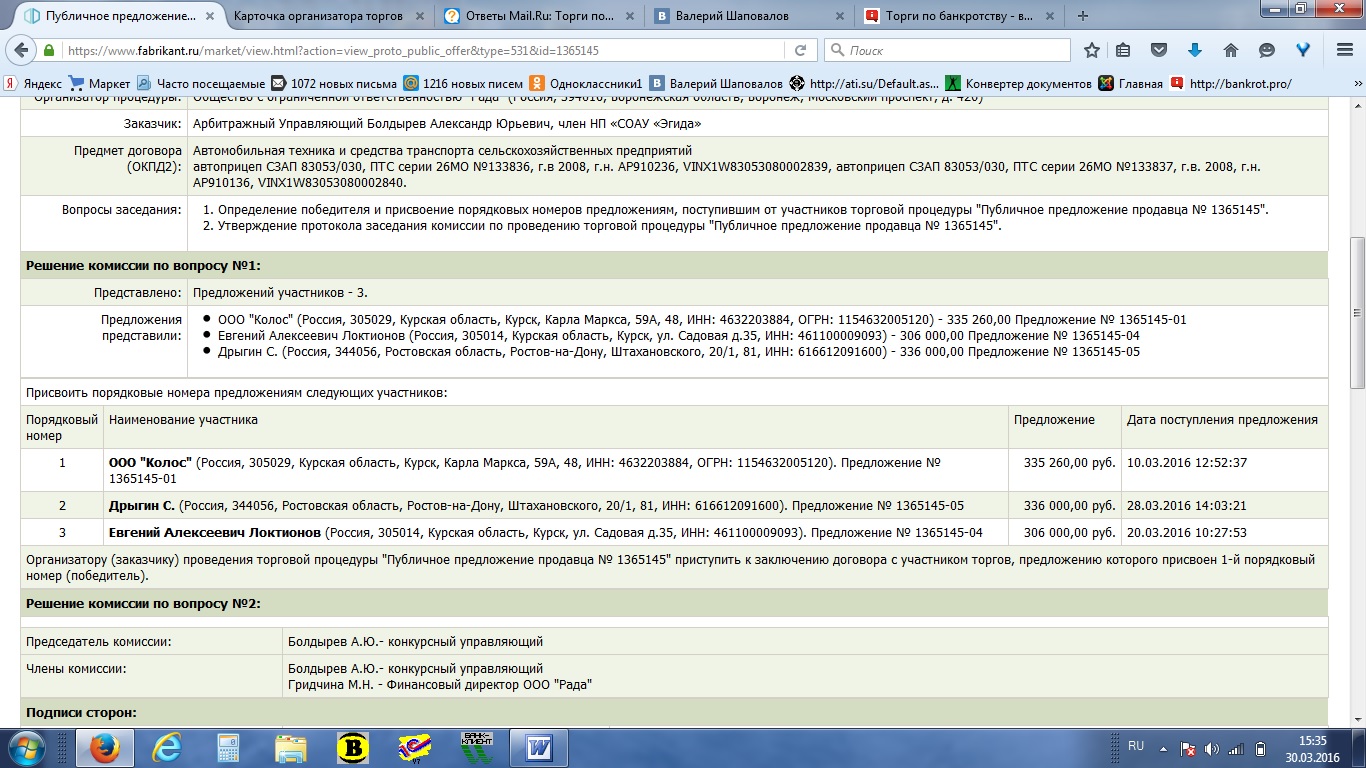
Task: Go to the Firefox home page icon
Action: pos(1231,50)
